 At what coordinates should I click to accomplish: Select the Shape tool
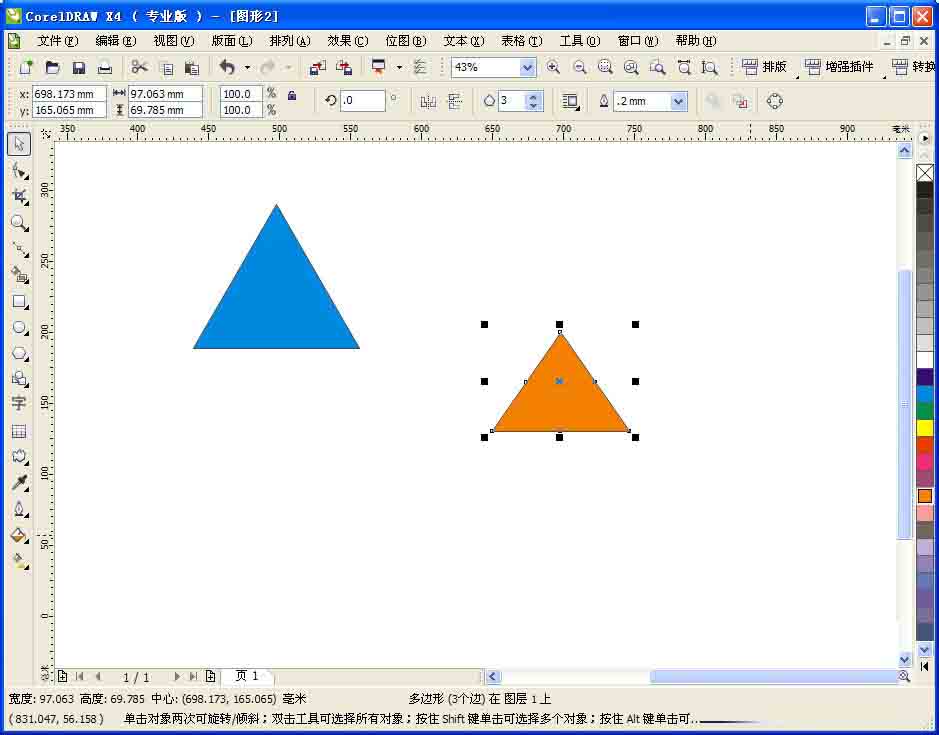tap(18, 170)
